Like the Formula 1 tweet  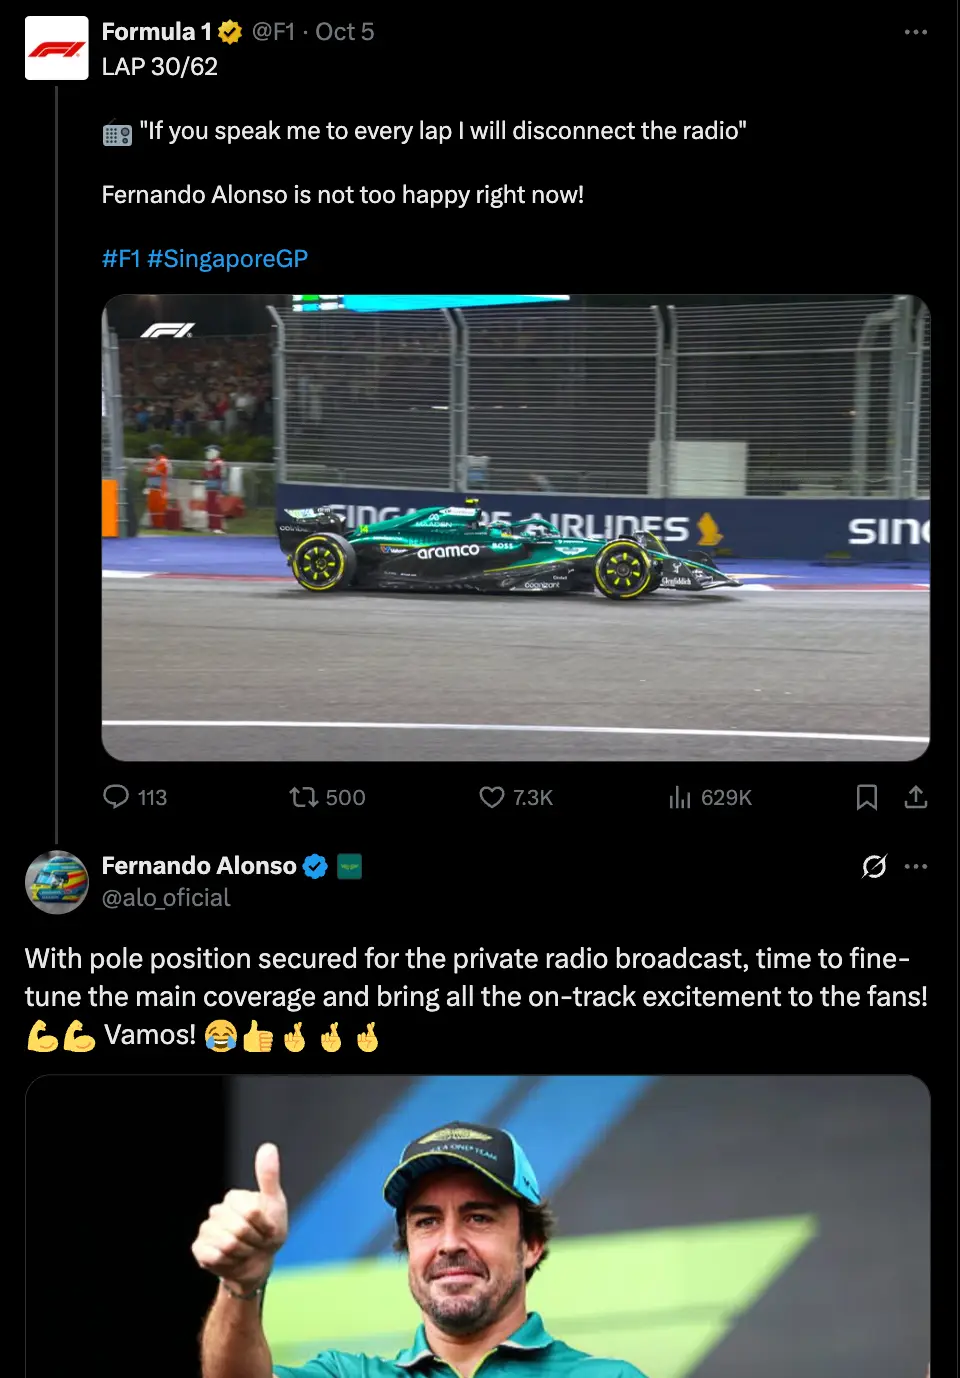515,797
